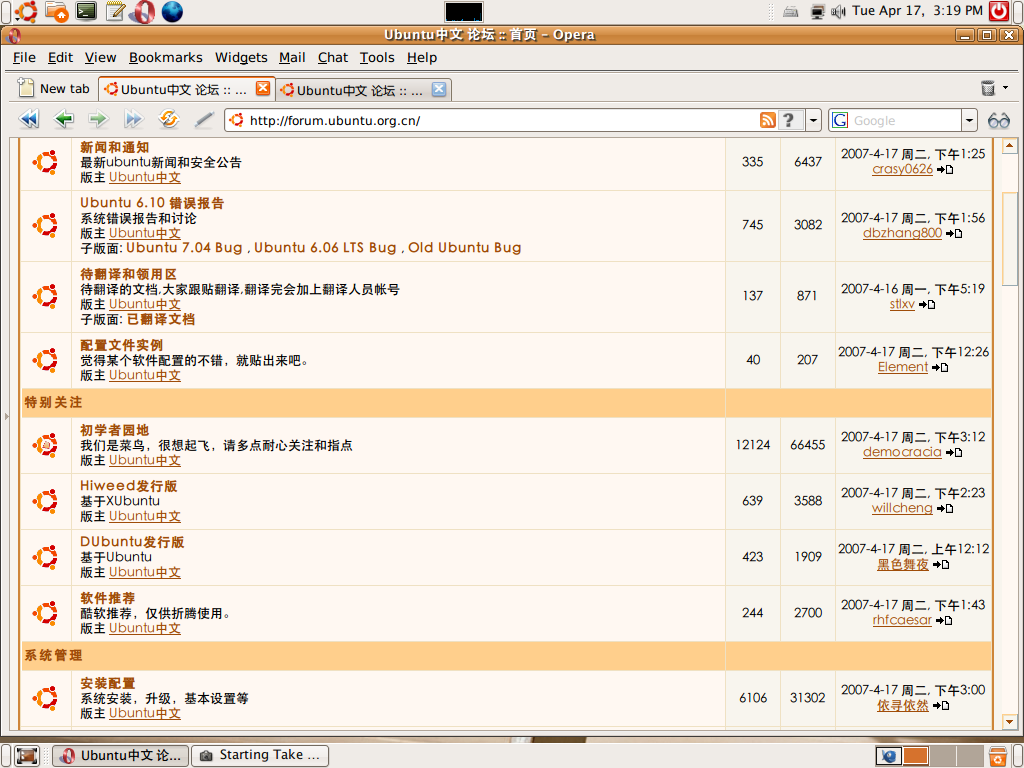Click the Fast Forward button
This screenshot has width=1024, height=768.
click(x=133, y=119)
